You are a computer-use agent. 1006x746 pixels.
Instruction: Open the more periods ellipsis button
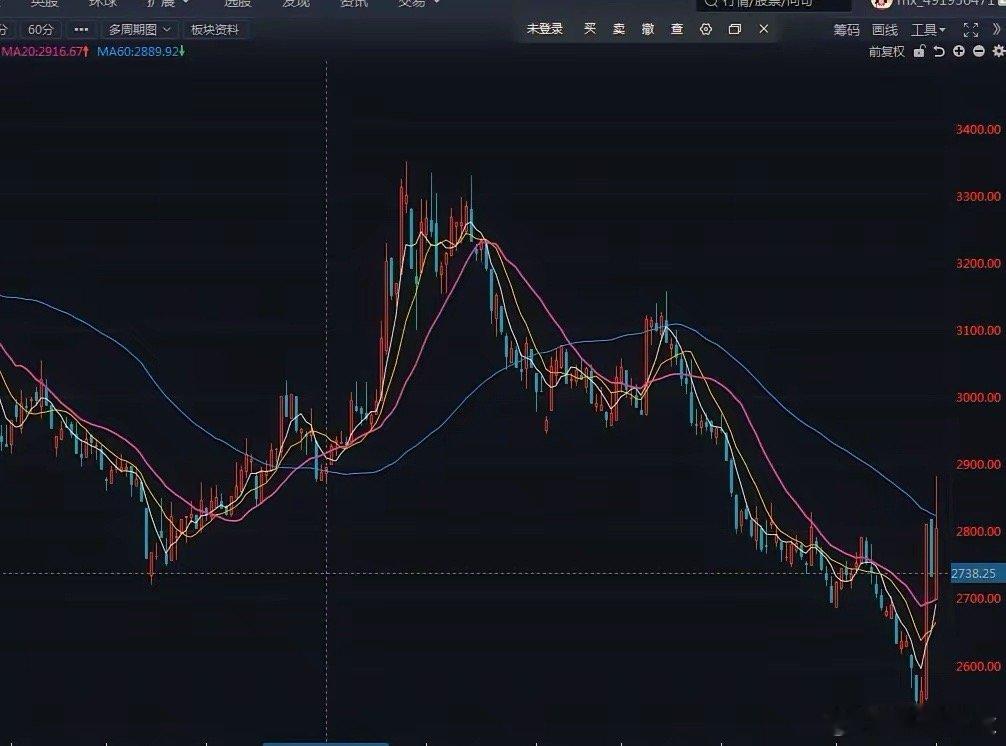click(x=81, y=30)
